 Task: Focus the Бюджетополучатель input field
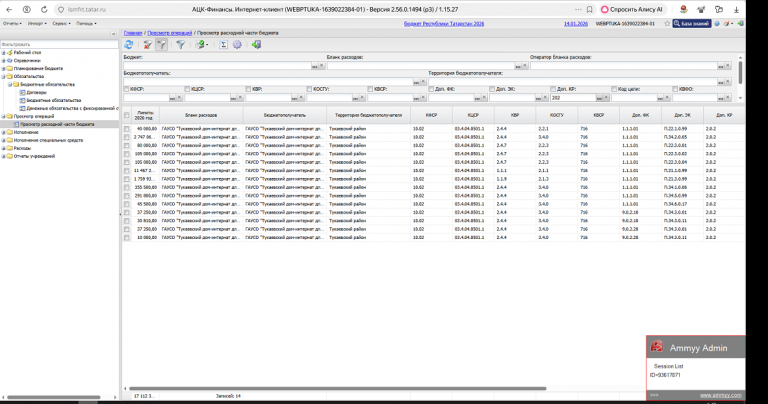tap(268, 82)
